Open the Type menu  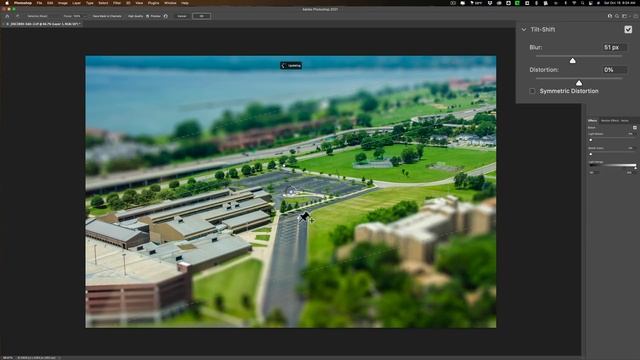pyautogui.click(x=89, y=3)
